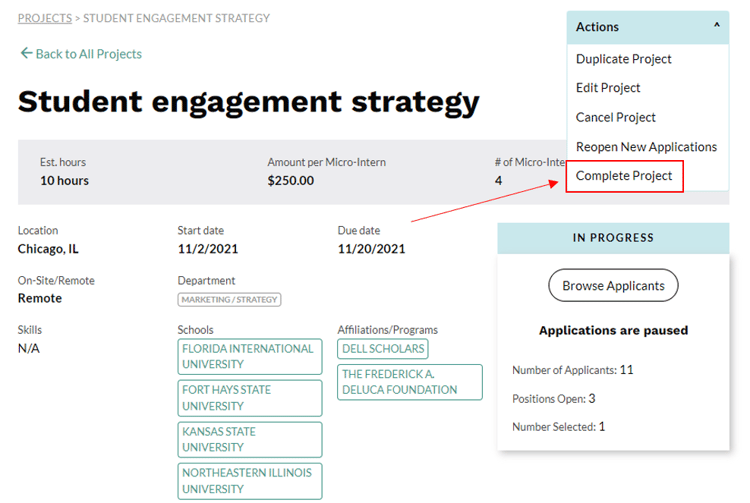The image size is (750, 503).
Task: Select the MARKETING / STRATEGY department tag
Action: point(229,299)
